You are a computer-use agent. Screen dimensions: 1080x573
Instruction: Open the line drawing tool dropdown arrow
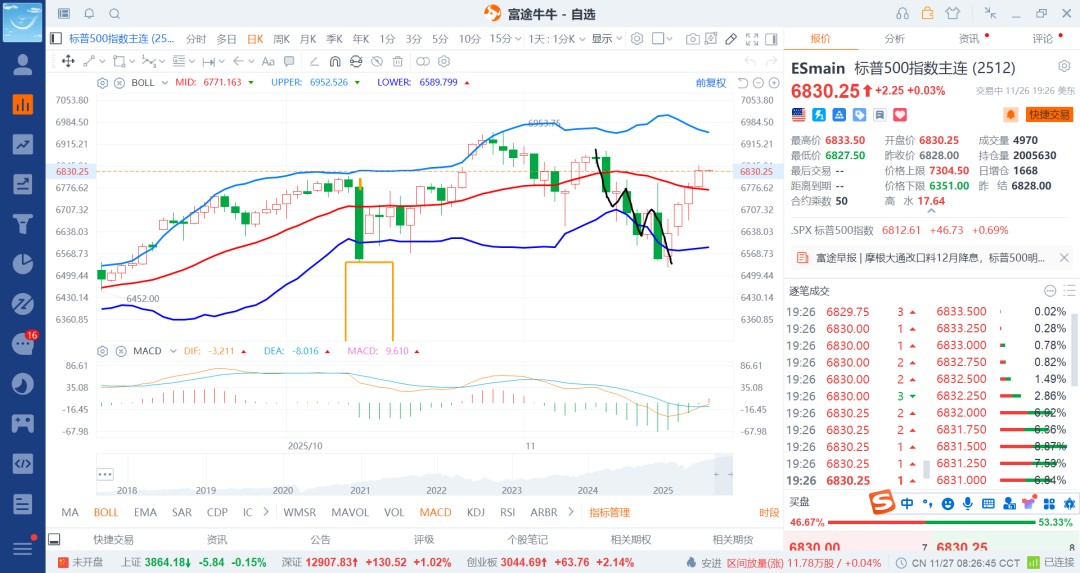(104, 61)
